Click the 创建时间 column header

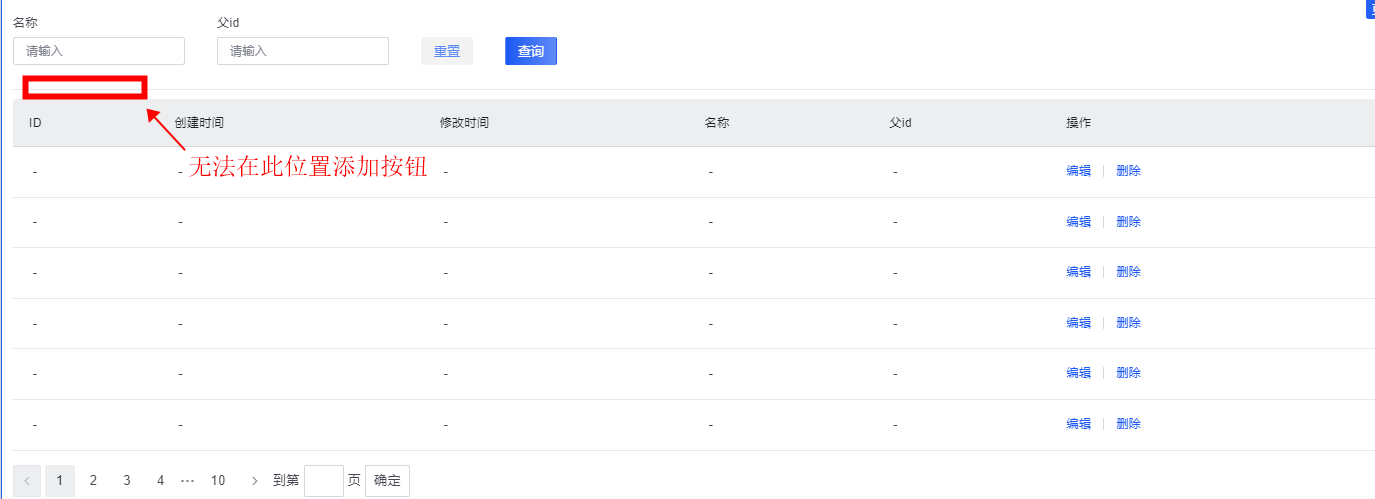[199, 123]
